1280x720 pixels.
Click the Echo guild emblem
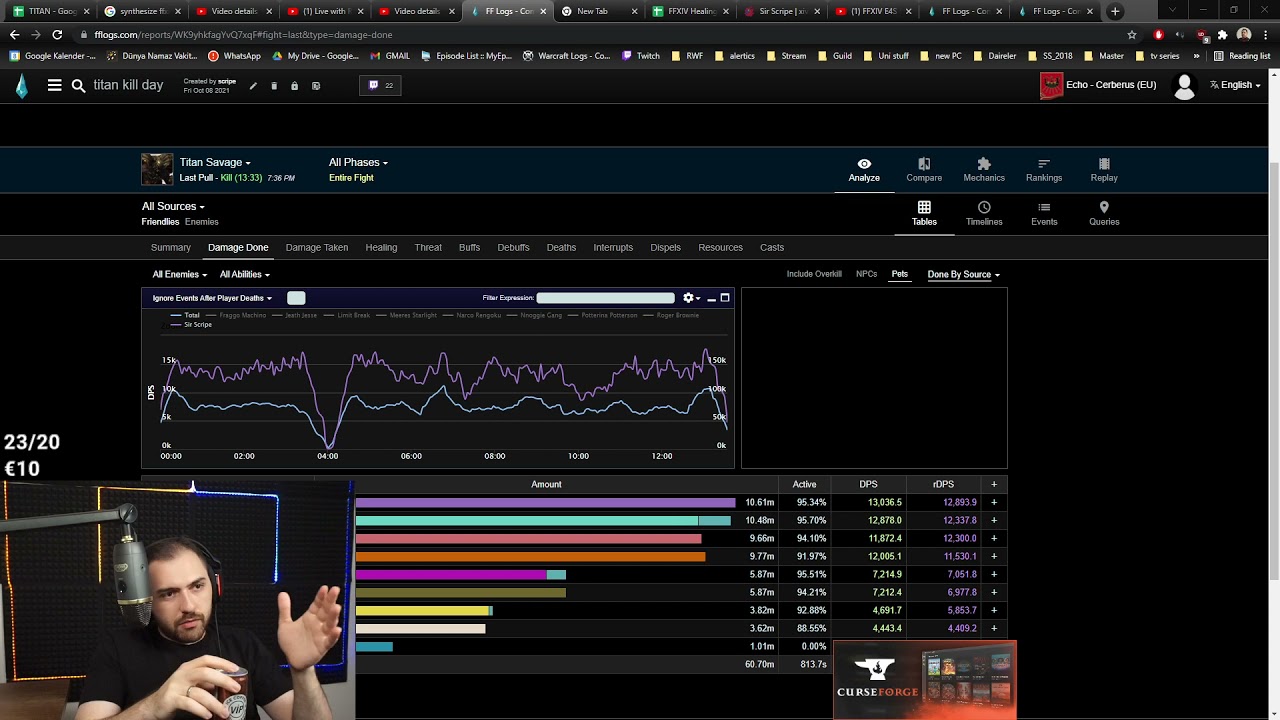1051,86
